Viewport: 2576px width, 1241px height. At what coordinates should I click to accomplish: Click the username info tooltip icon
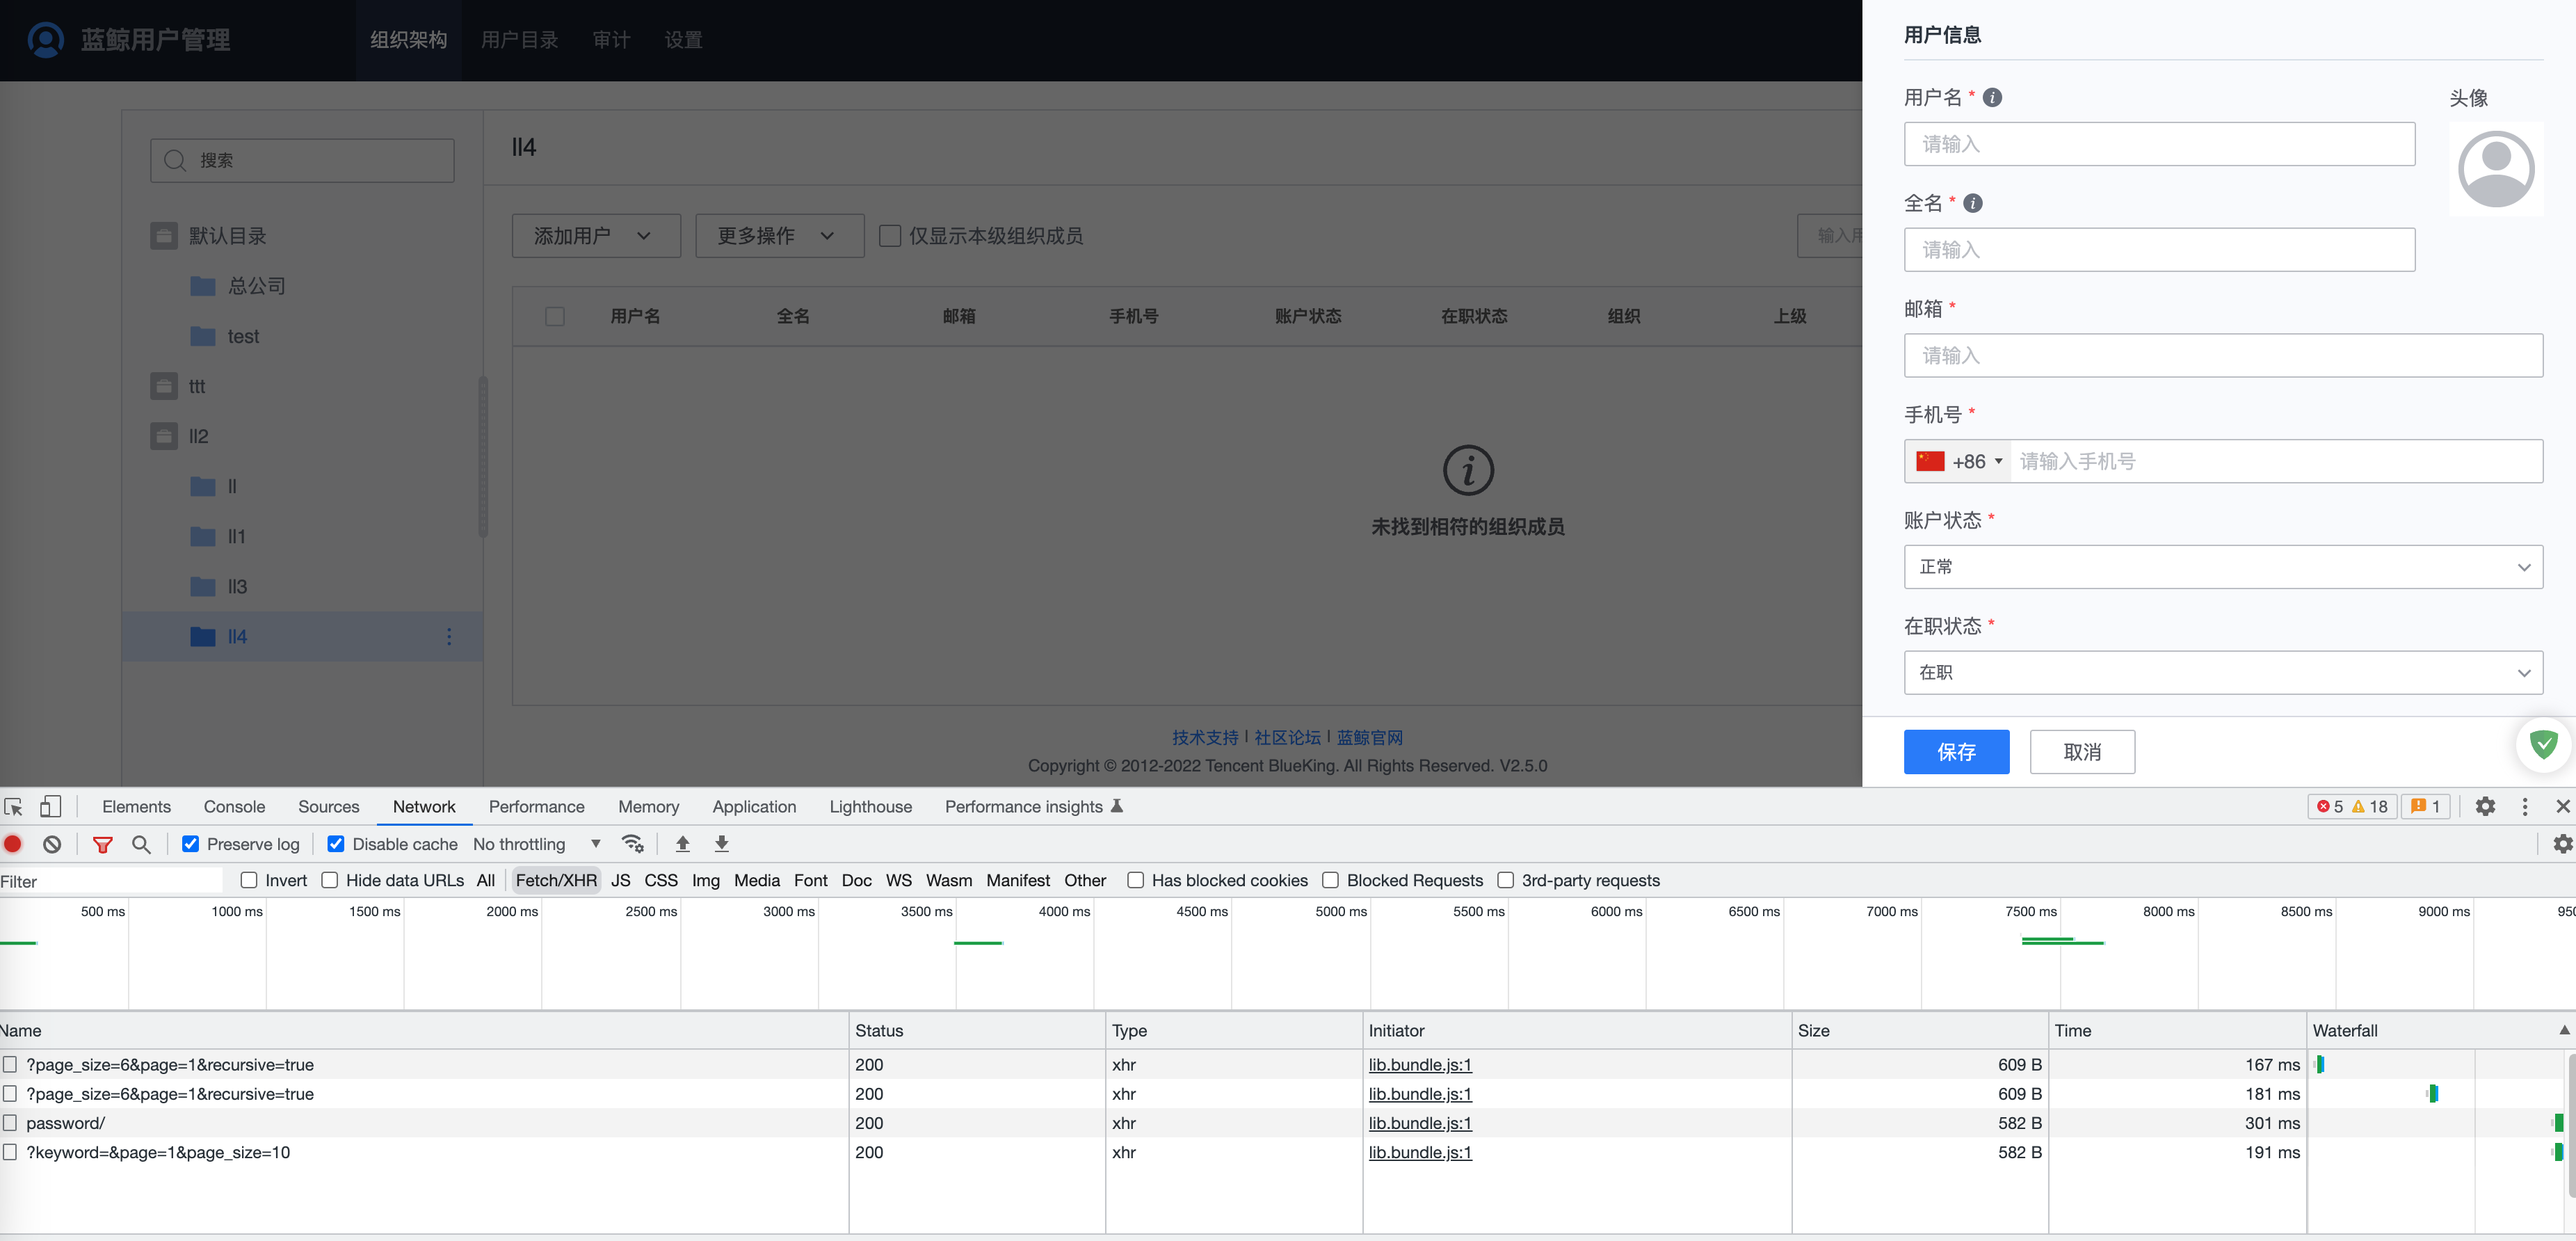click(x=1992, y=97)
